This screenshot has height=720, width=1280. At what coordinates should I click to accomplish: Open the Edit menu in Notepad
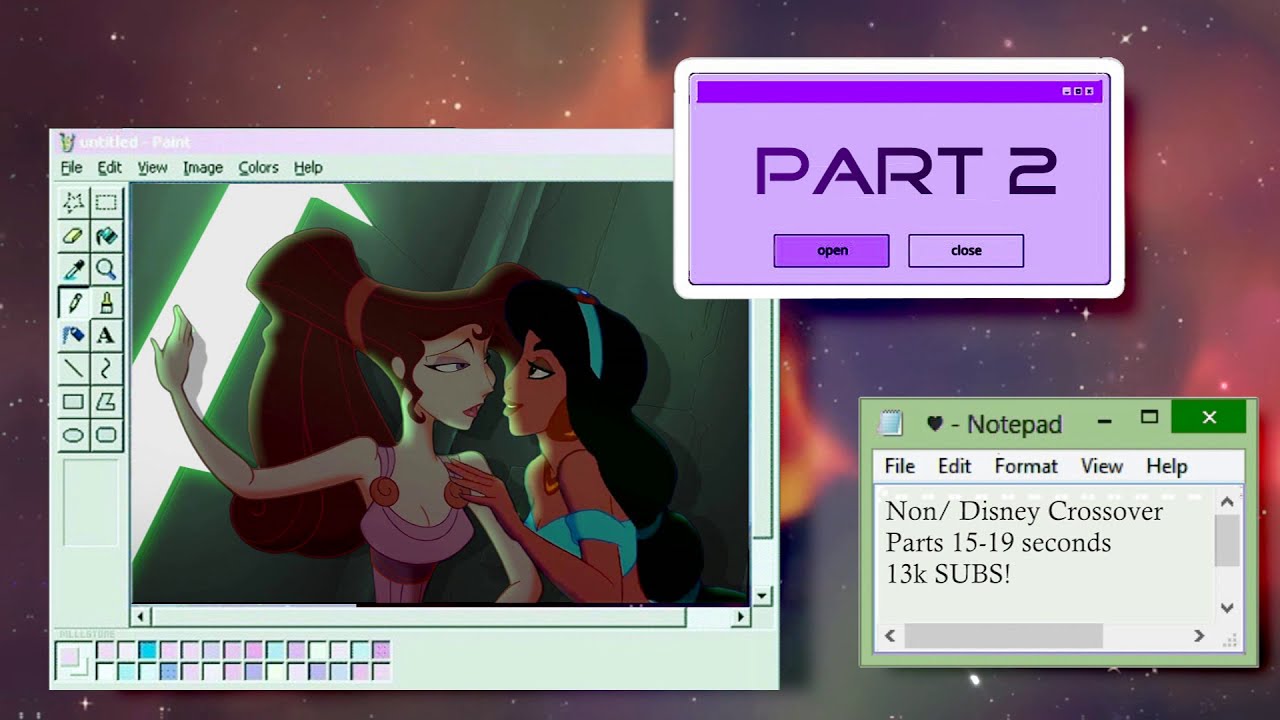click(954, 466)
